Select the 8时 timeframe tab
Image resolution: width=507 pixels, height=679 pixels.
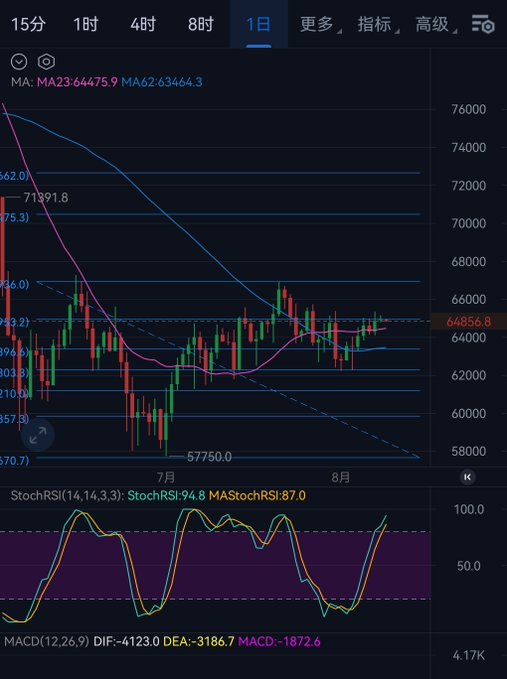201,24
